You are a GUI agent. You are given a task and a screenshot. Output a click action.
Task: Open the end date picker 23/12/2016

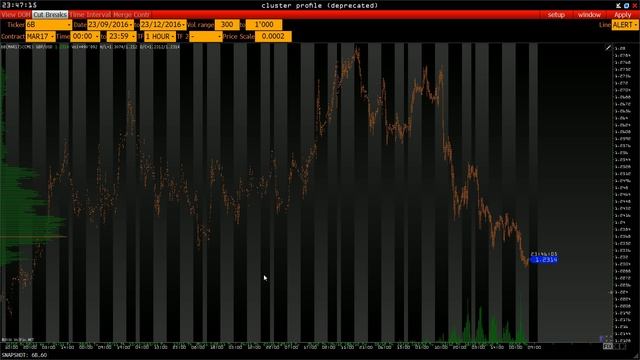163,25
